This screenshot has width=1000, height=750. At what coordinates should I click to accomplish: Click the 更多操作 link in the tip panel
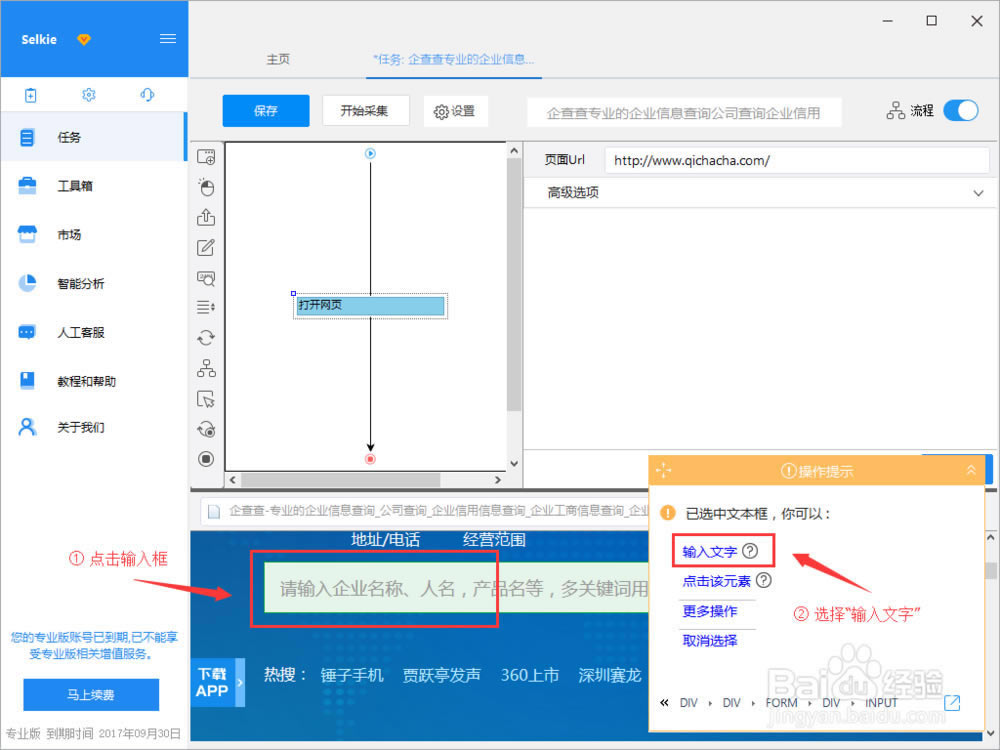tap(710, 611)
